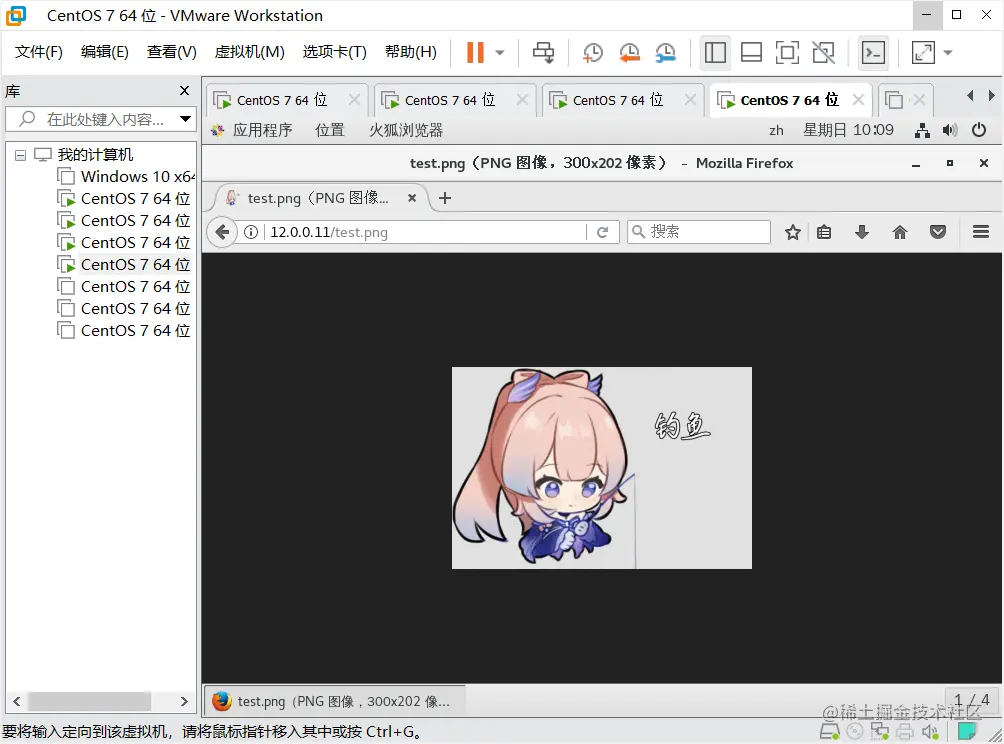Click the Pocket icon in Firefox toolbar
The height and width of the screenshot is (744, 1004).
point(937,231)
